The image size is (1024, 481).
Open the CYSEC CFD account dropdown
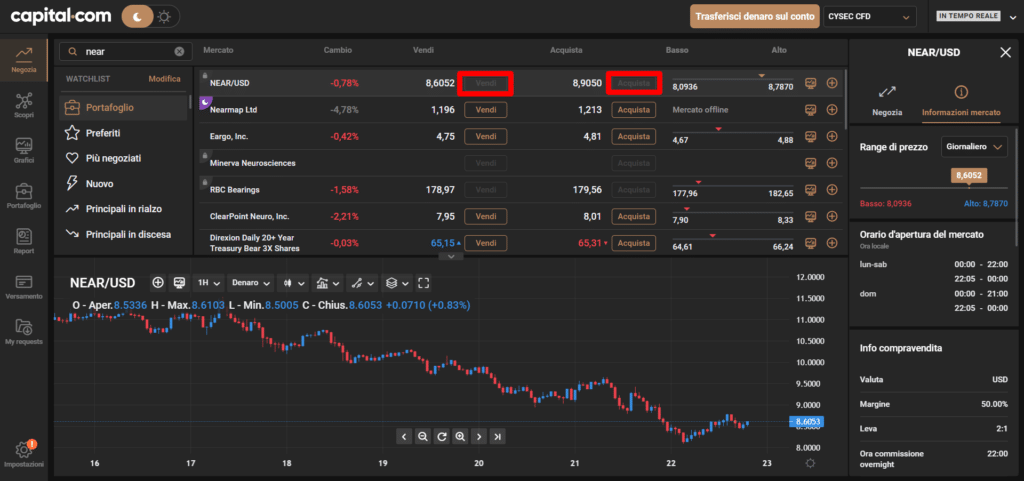[x=869, y=16]
